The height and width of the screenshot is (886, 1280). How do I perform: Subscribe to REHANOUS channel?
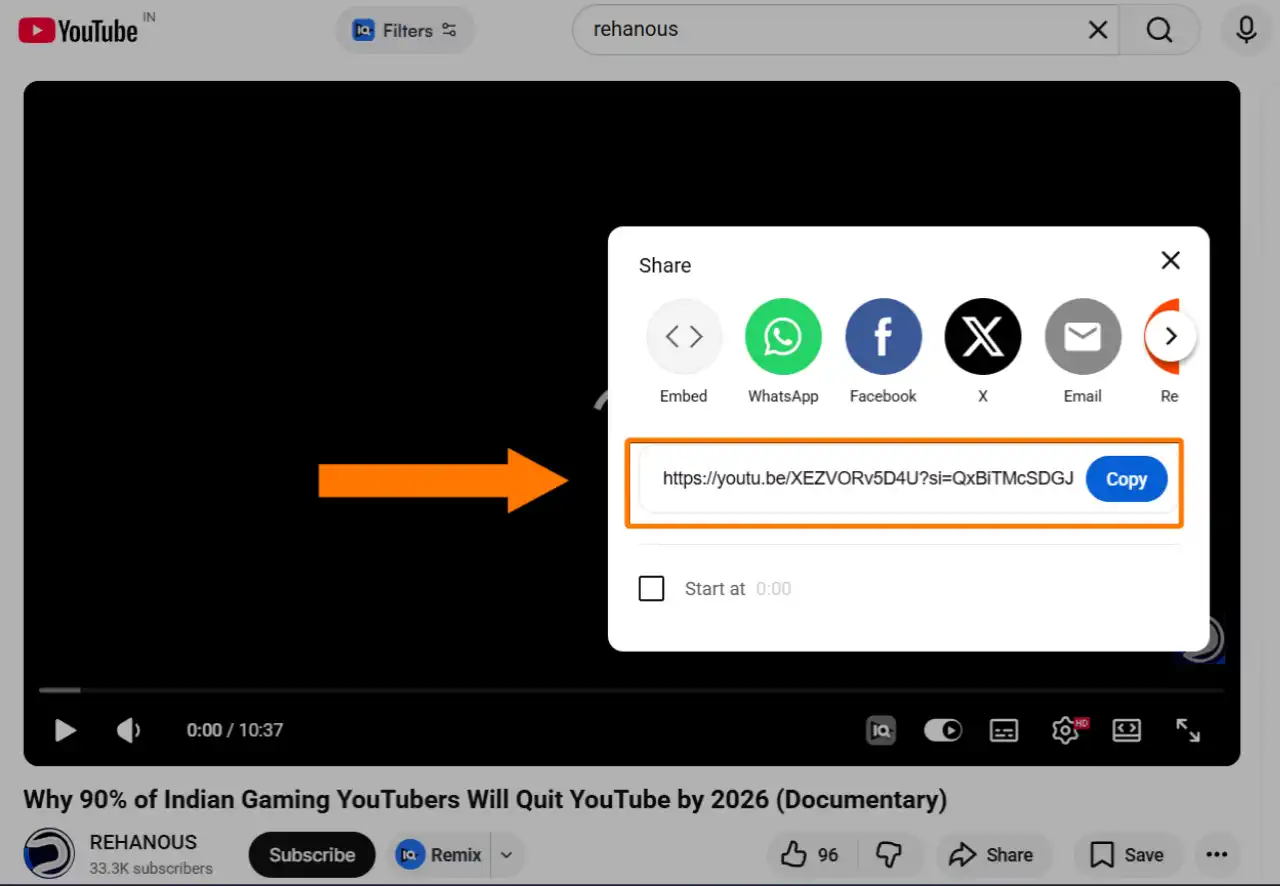point(311,854)
